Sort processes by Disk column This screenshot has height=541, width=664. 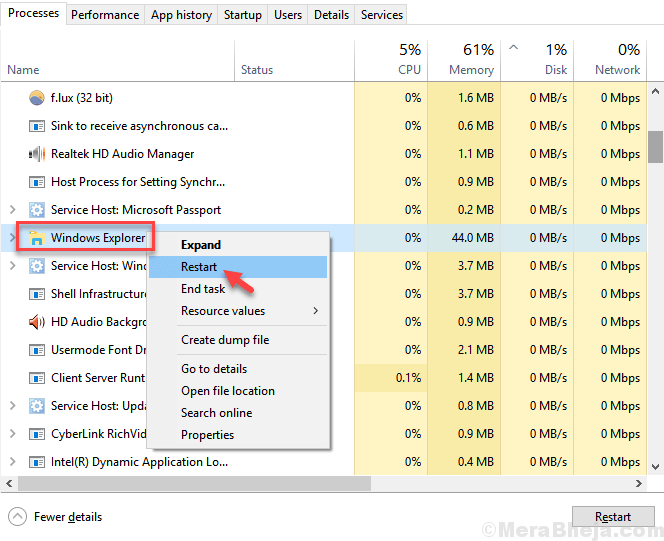coord(537,61)
